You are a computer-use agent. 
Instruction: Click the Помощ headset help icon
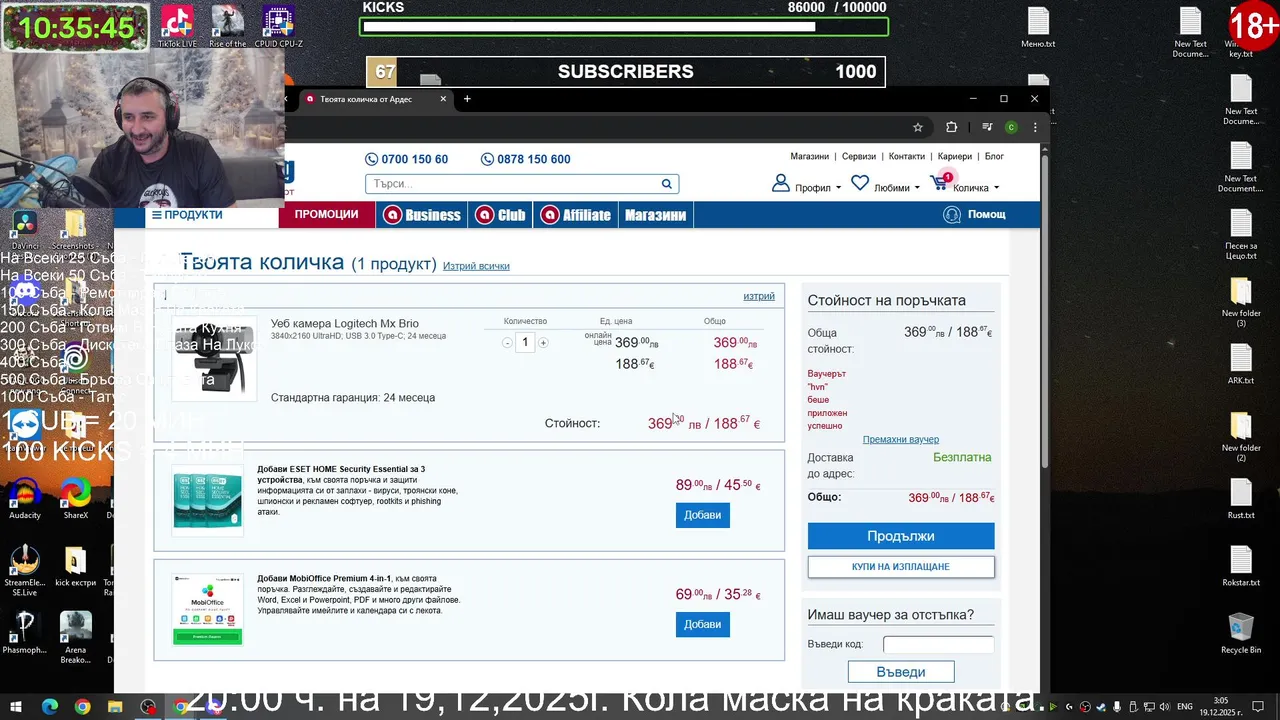click(x=951, y=215)
